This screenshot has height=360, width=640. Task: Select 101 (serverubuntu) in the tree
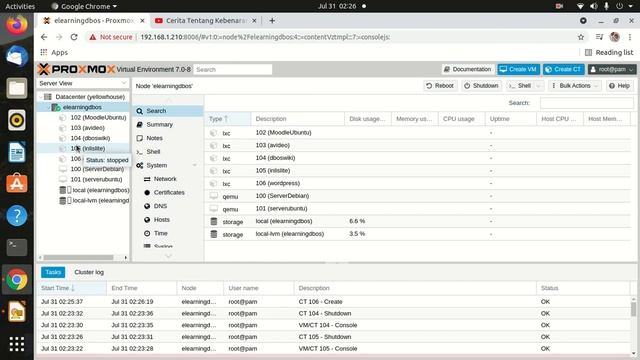[96, 179]
